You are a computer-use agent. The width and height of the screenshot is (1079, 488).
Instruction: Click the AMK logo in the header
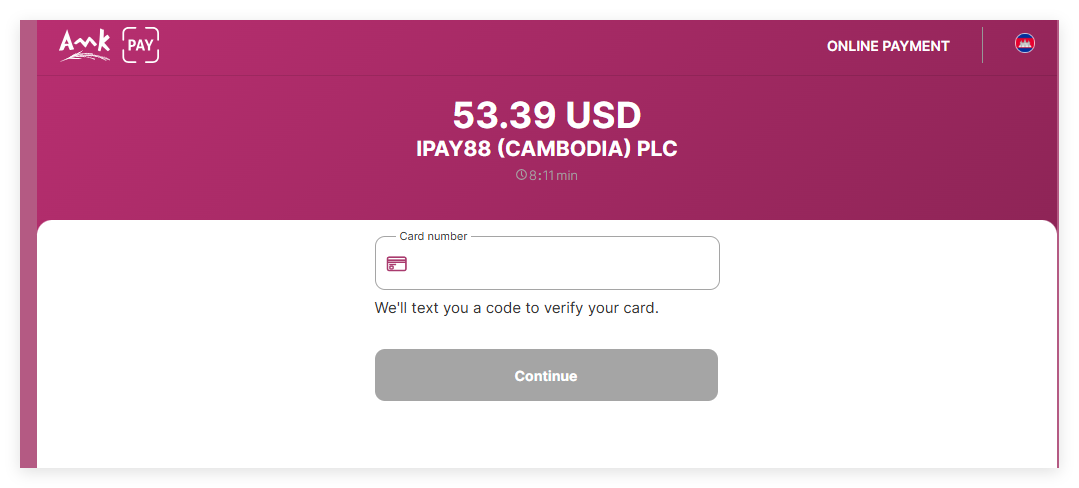pos(84,45)
